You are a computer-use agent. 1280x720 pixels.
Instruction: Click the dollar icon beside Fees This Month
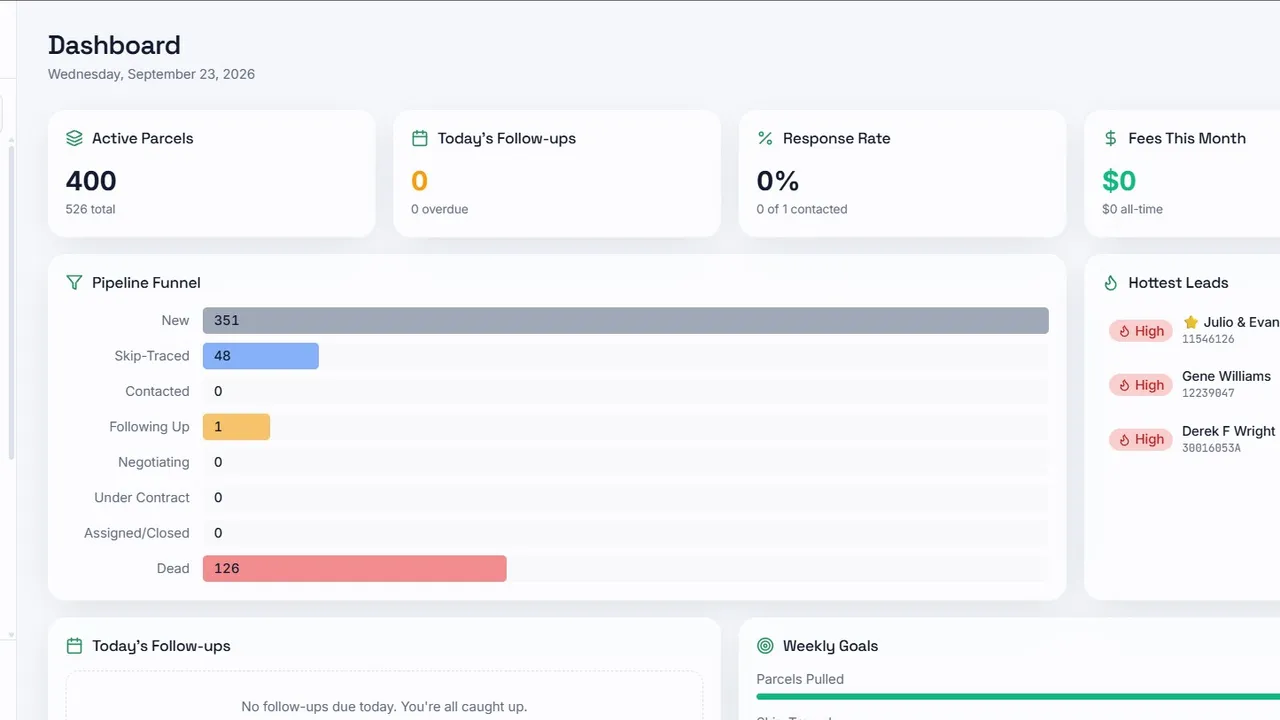(x=1110, y=139)
